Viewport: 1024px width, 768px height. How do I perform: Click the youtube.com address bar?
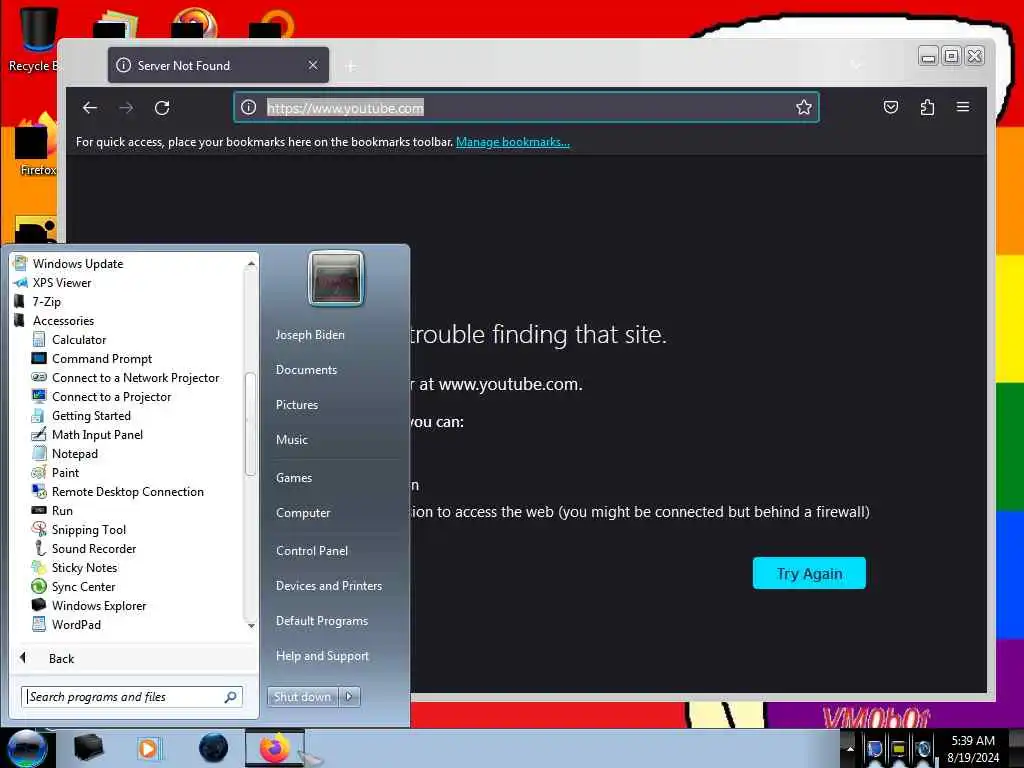pos(526,108)
